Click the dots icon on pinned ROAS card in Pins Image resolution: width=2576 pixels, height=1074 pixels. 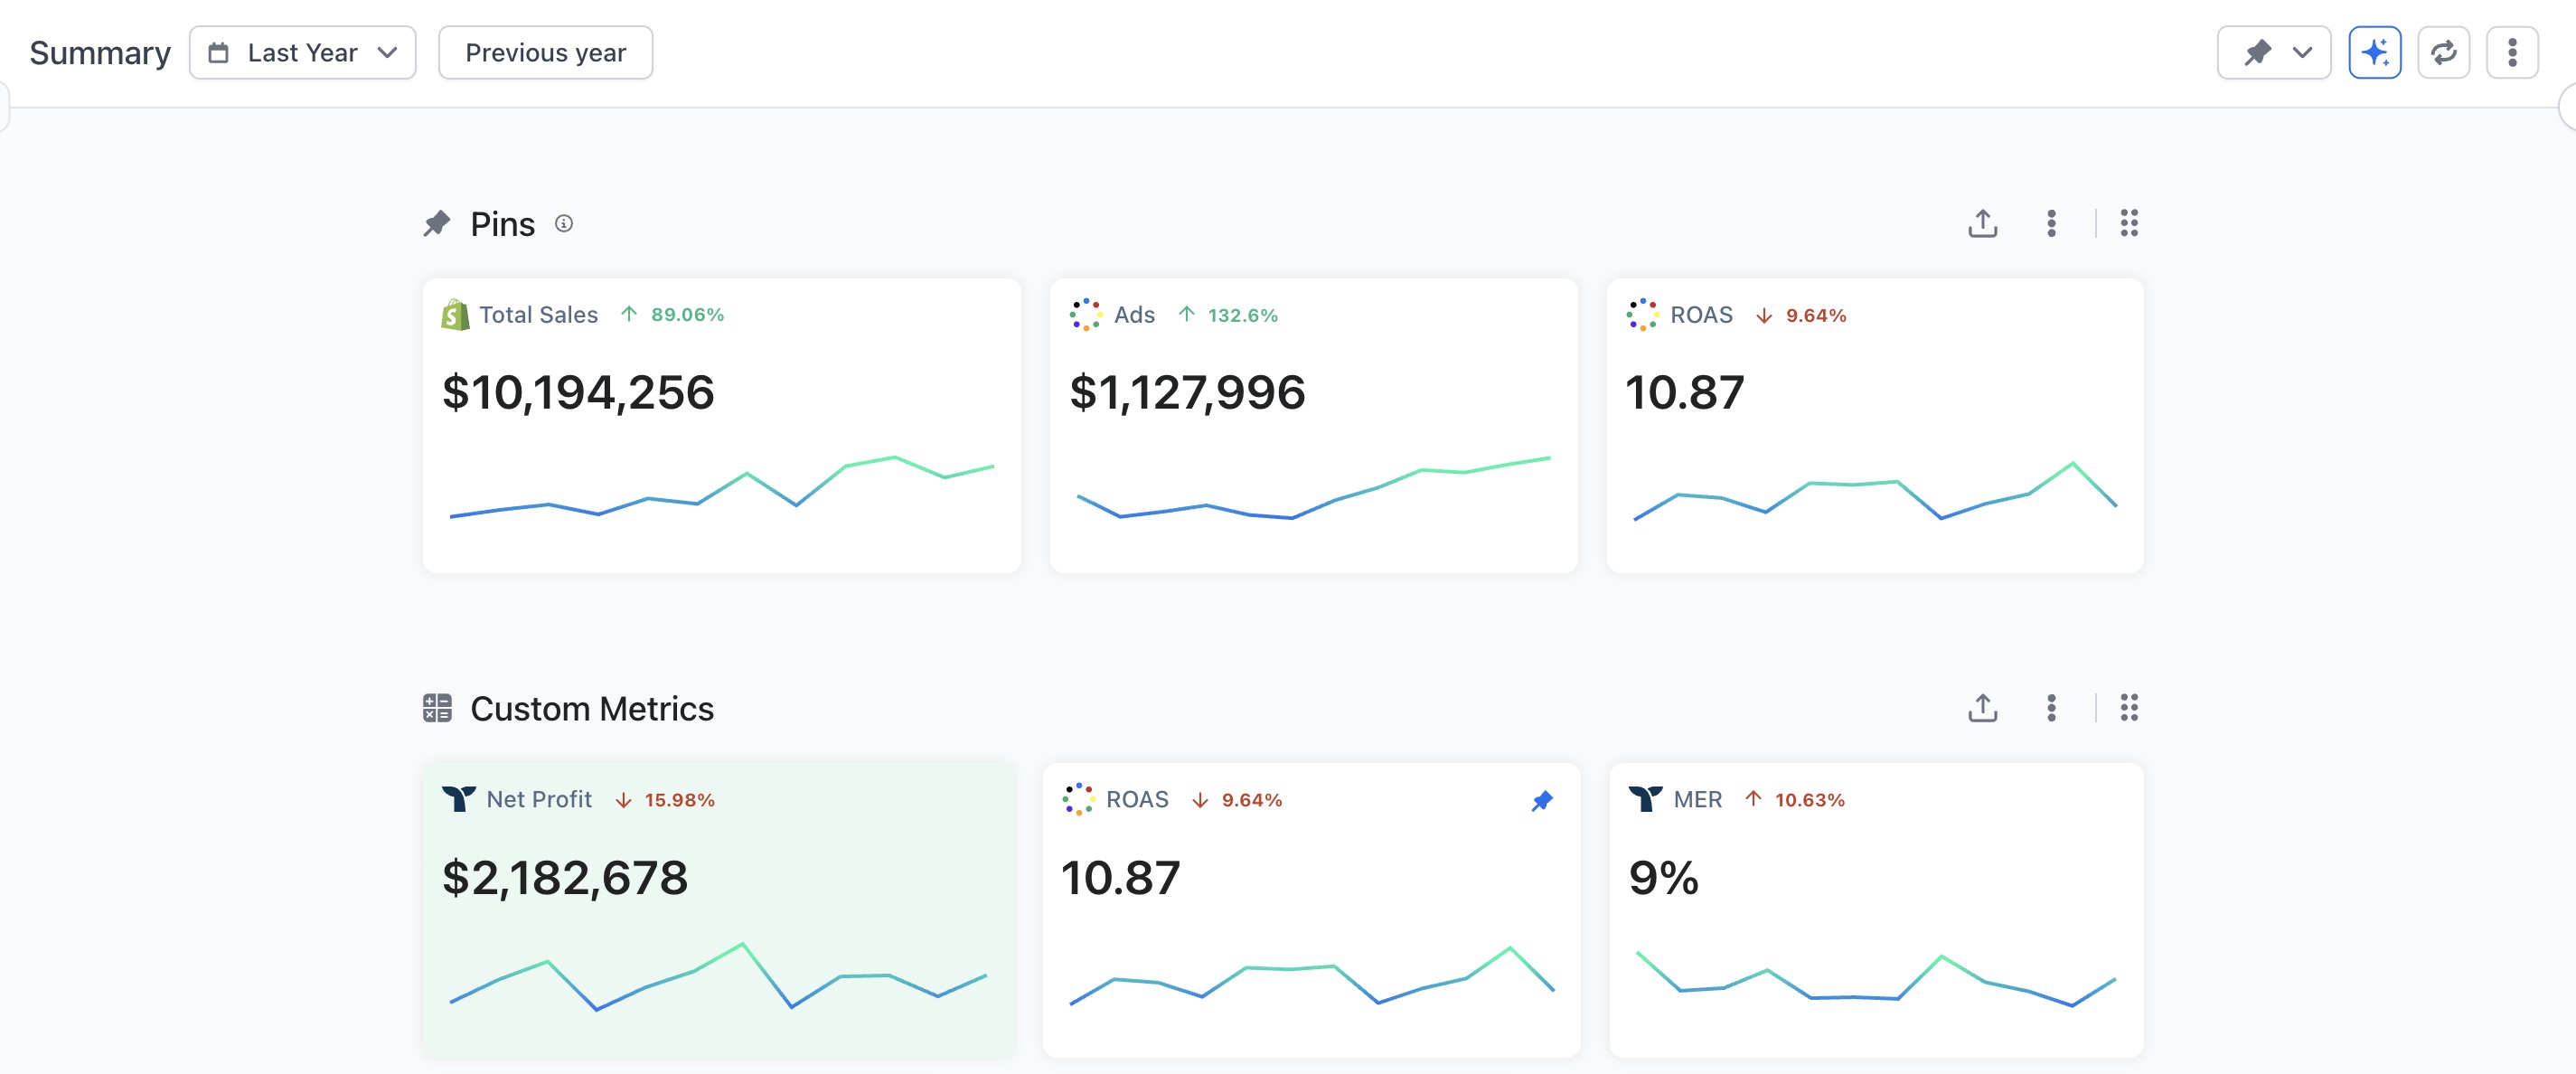1641,315
